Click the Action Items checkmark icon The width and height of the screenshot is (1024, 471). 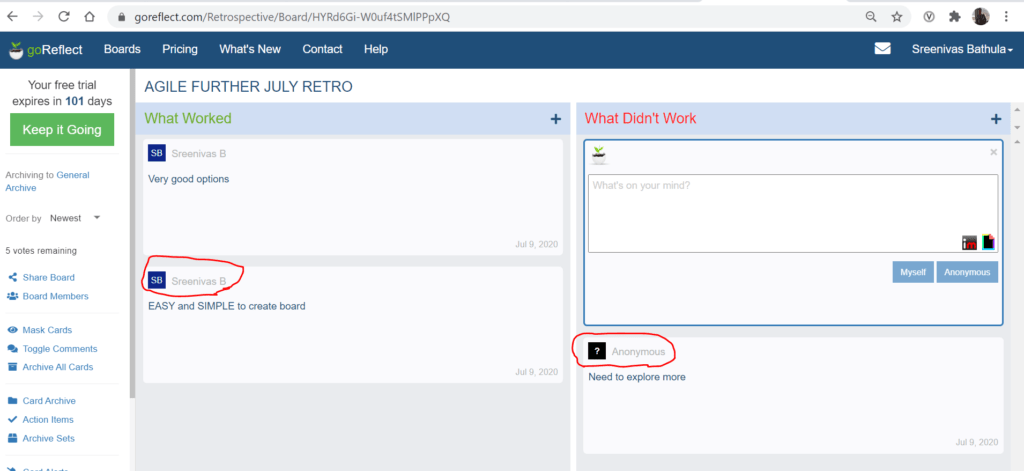pyautogui.click(x=12, y=419)
